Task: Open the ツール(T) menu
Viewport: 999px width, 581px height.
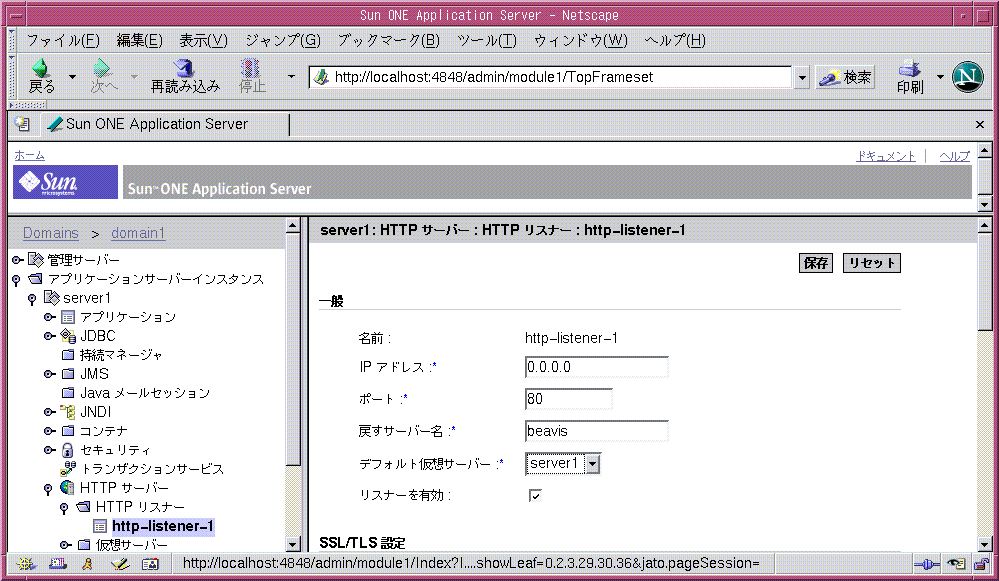Action: pos(487,41)
